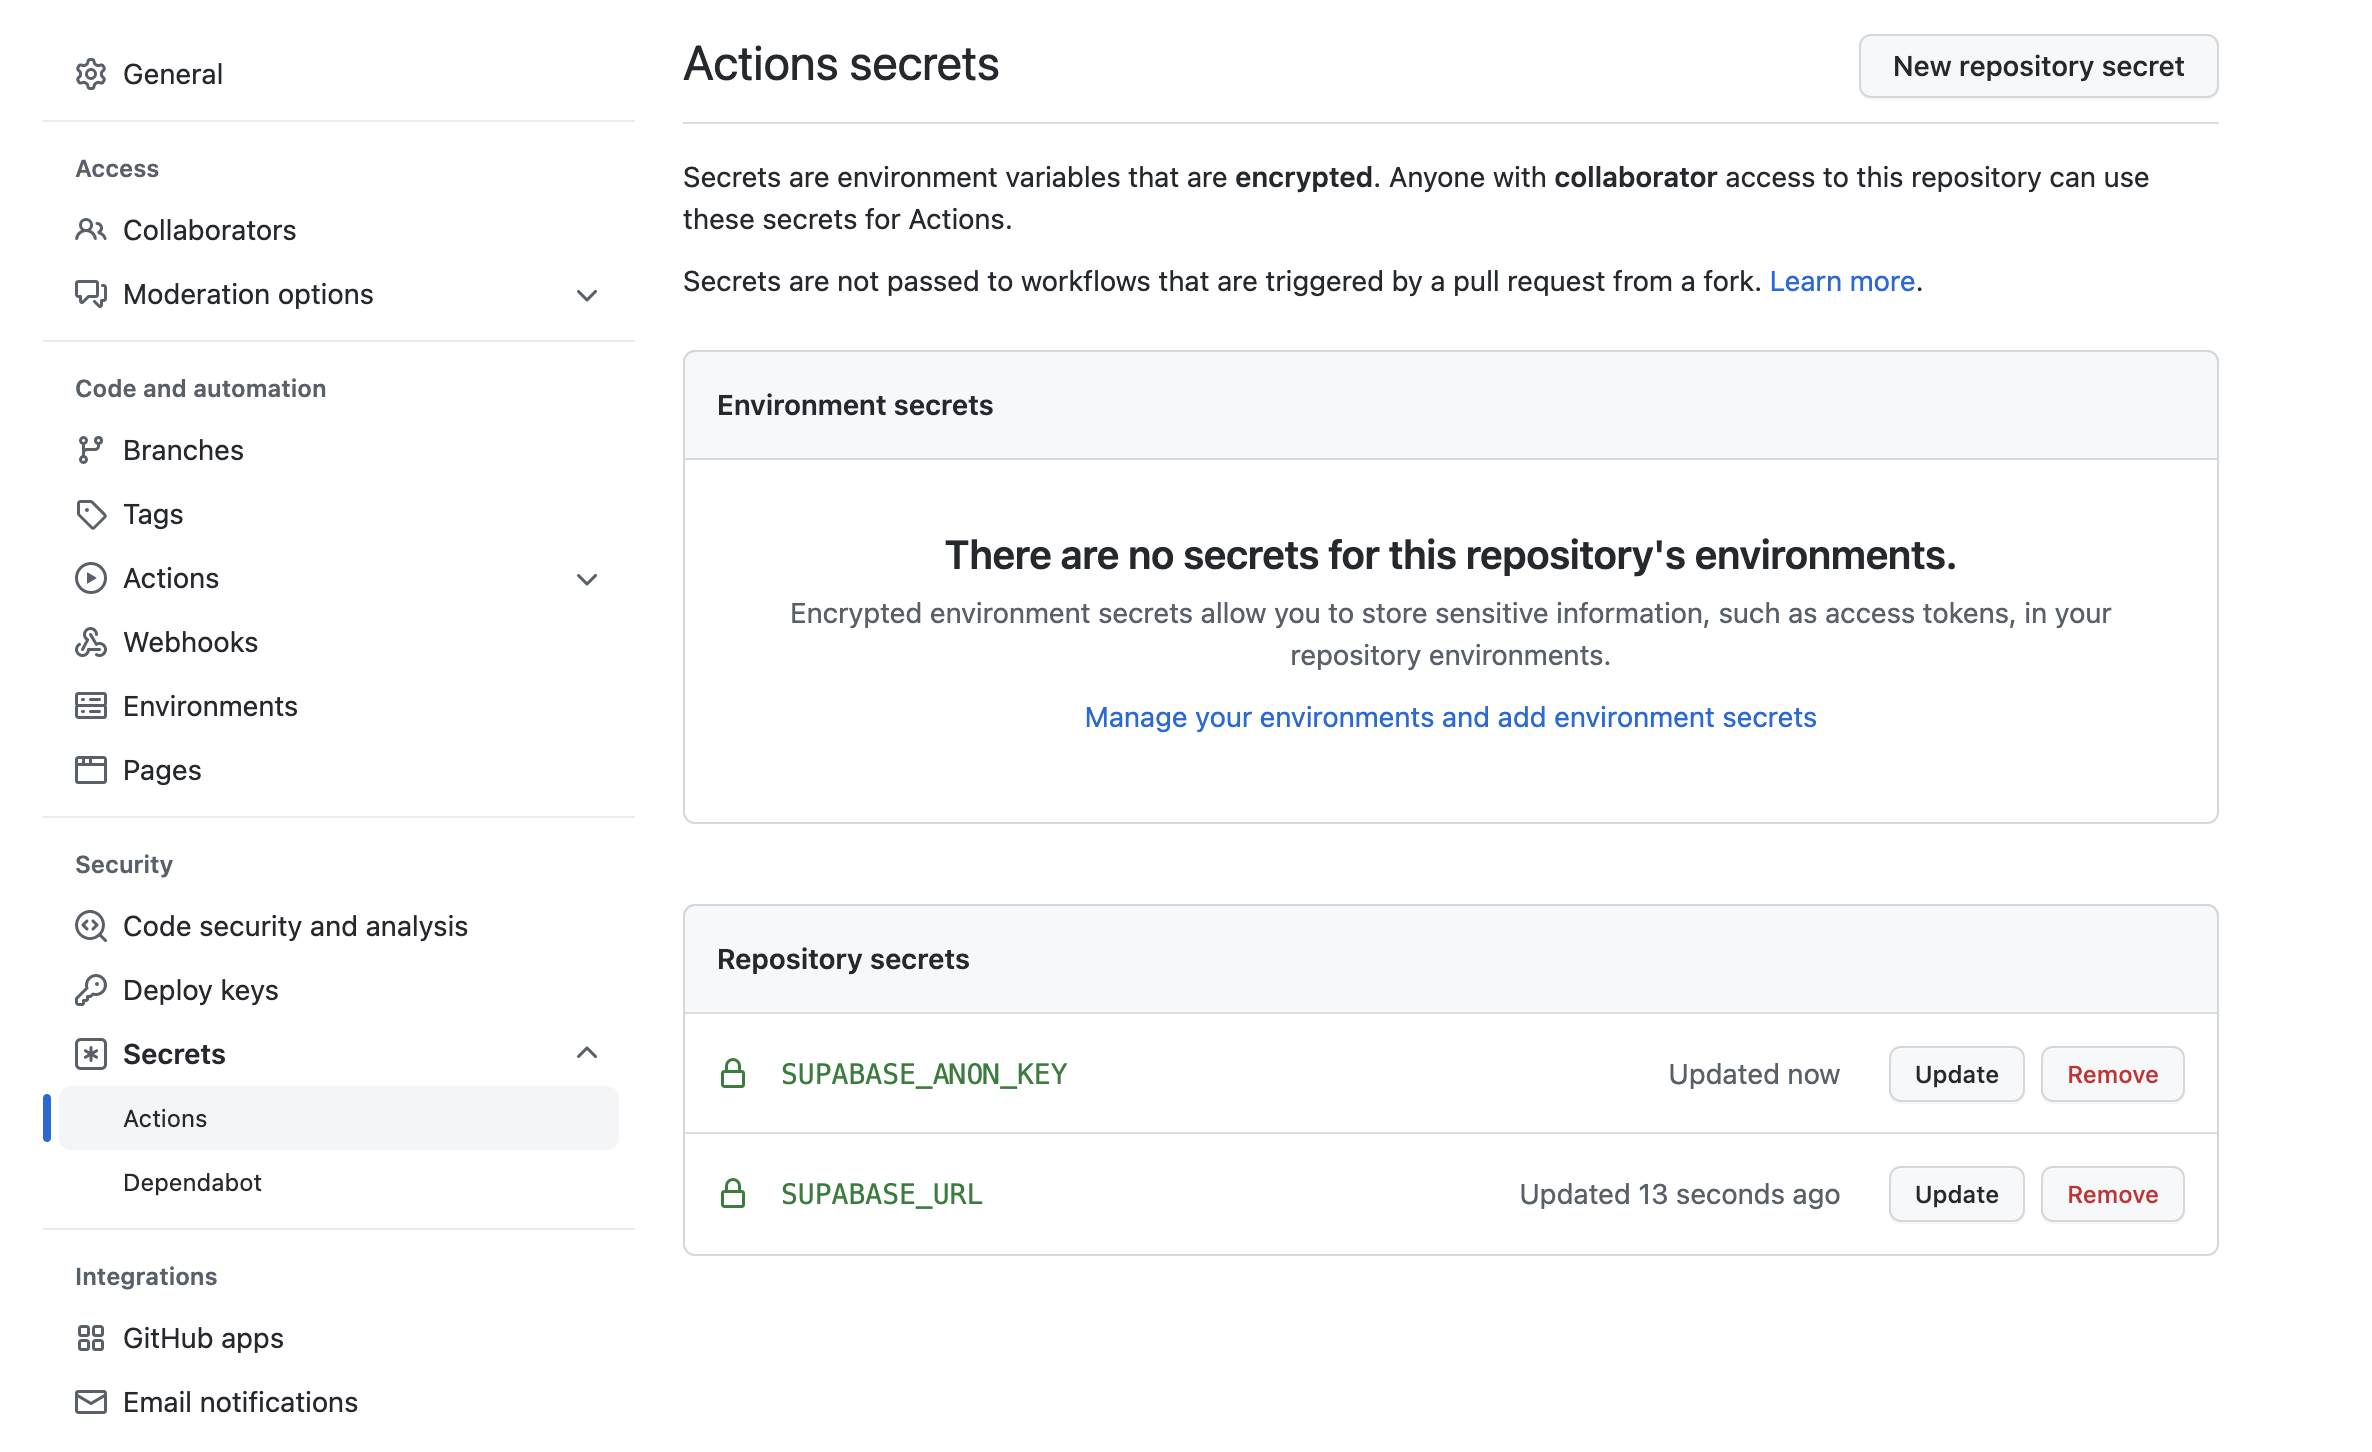Click Manage your environments link
This screenshot has height=1452, width=2372.
tap(1450, 717)
